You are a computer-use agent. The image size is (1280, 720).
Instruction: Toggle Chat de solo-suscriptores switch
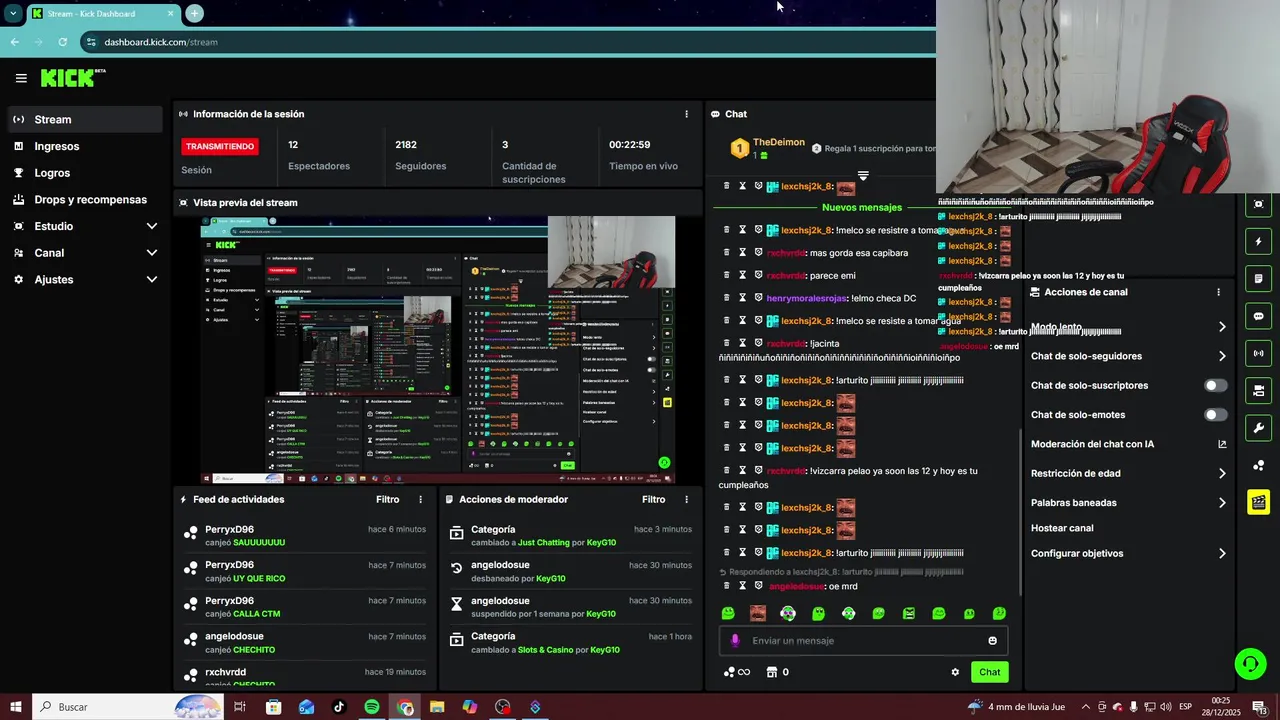[1215, 385]
